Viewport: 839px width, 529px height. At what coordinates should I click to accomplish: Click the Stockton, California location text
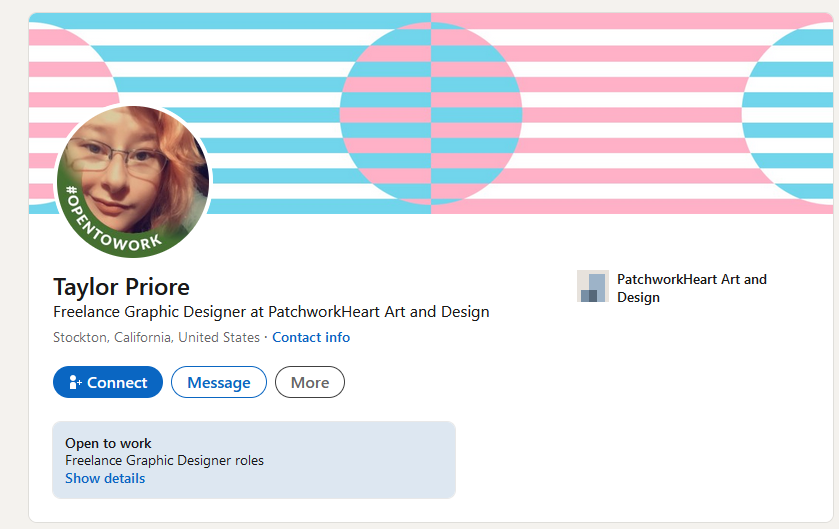coord(156,337)
